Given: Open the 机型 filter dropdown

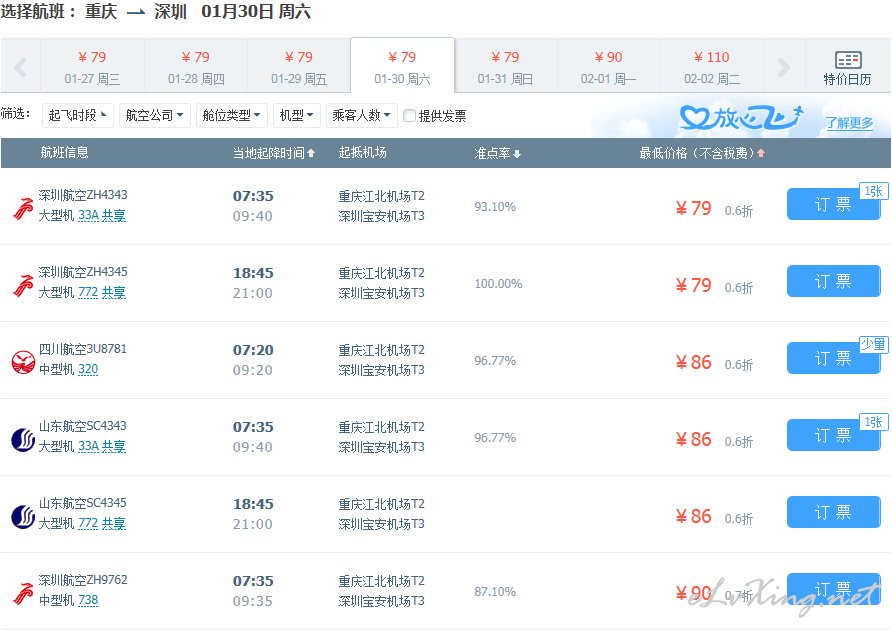Looking at the screenshot, I should pyautogui.click(x=297, y=116).
